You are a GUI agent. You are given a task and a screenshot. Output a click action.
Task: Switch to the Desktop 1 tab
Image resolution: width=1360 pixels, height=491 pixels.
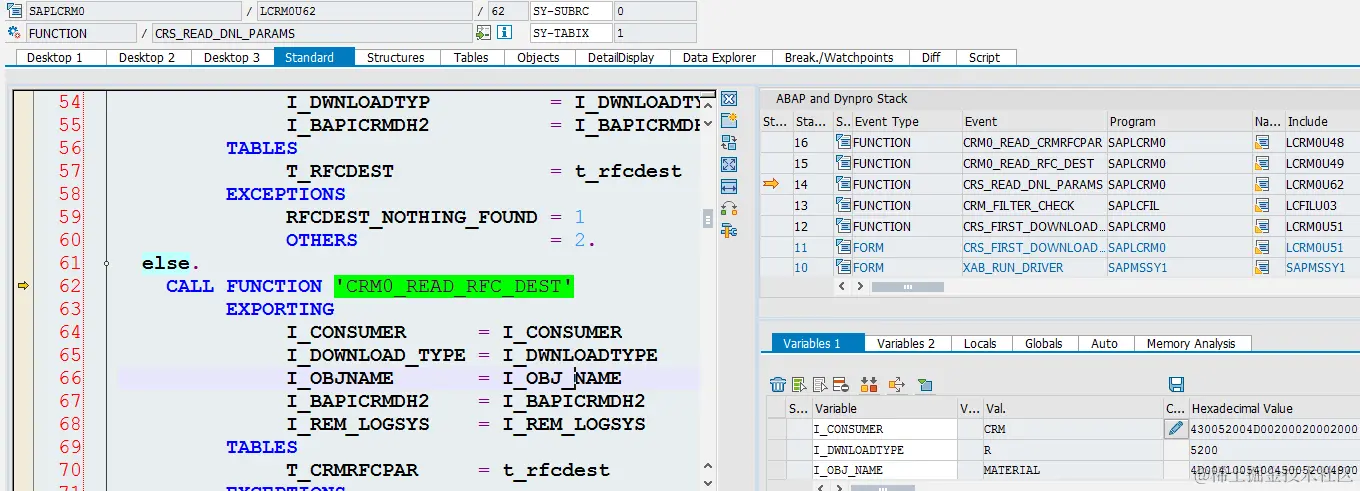point(54,57)
